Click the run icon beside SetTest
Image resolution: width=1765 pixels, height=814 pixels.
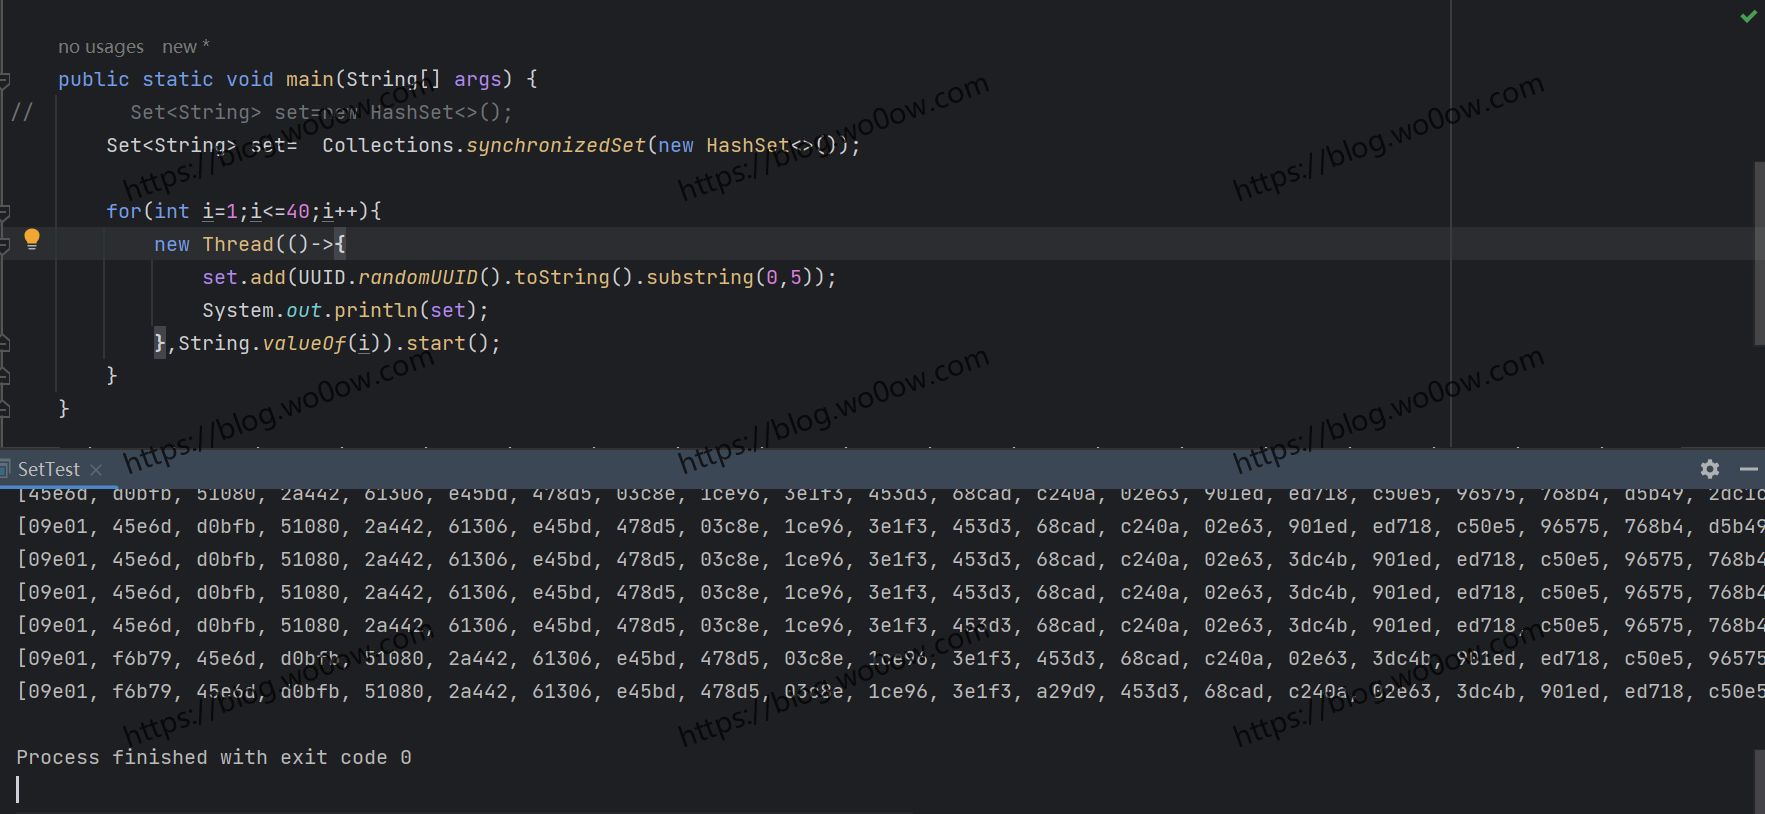pos(5,469)
